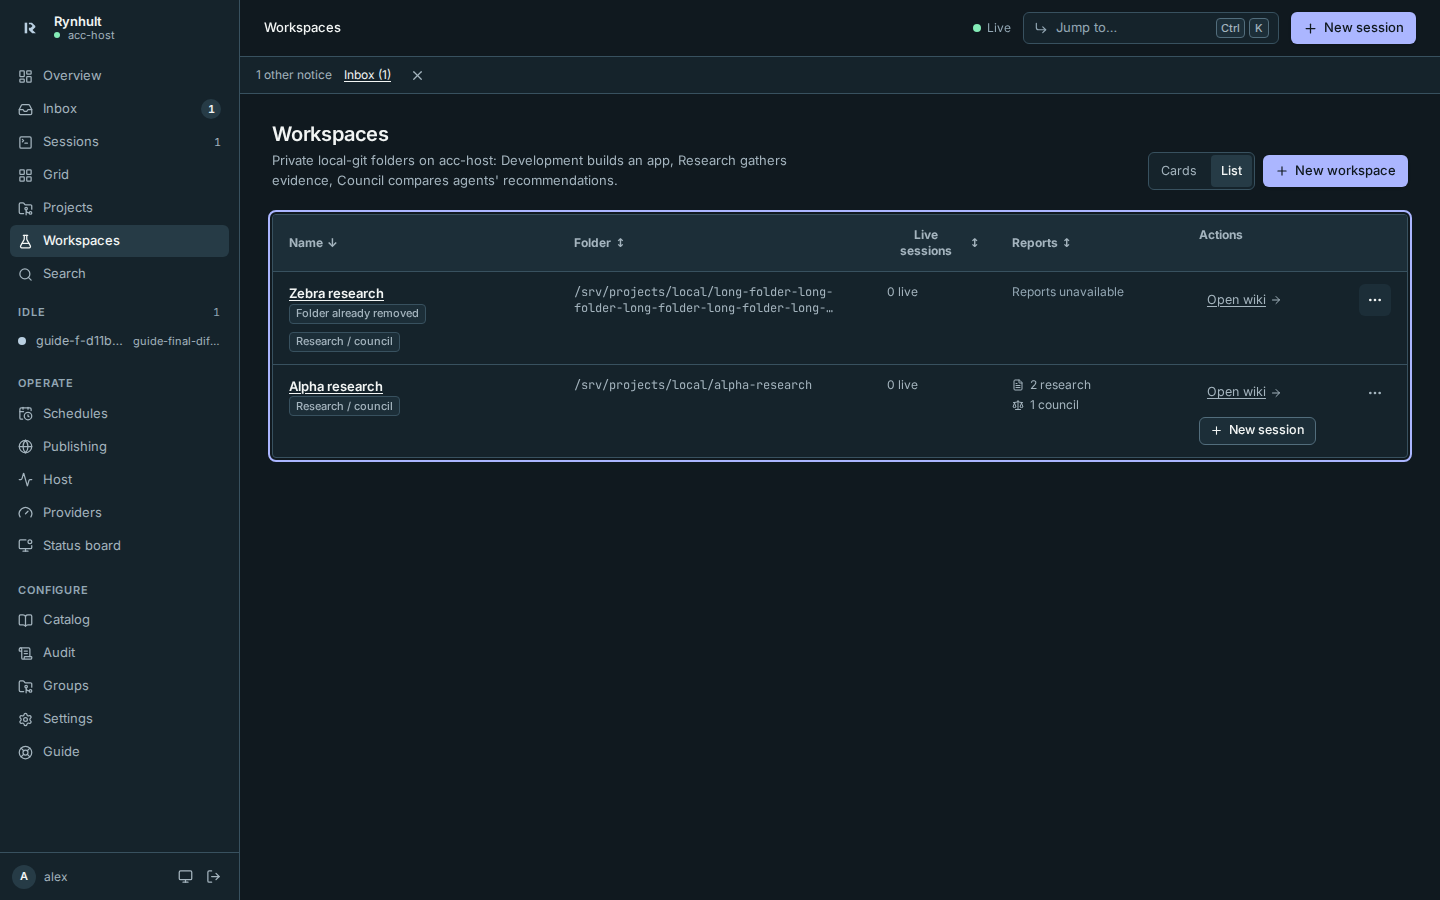Sort by Live sessions column
The image size is (1440, 900).
(x=933, y=243)
